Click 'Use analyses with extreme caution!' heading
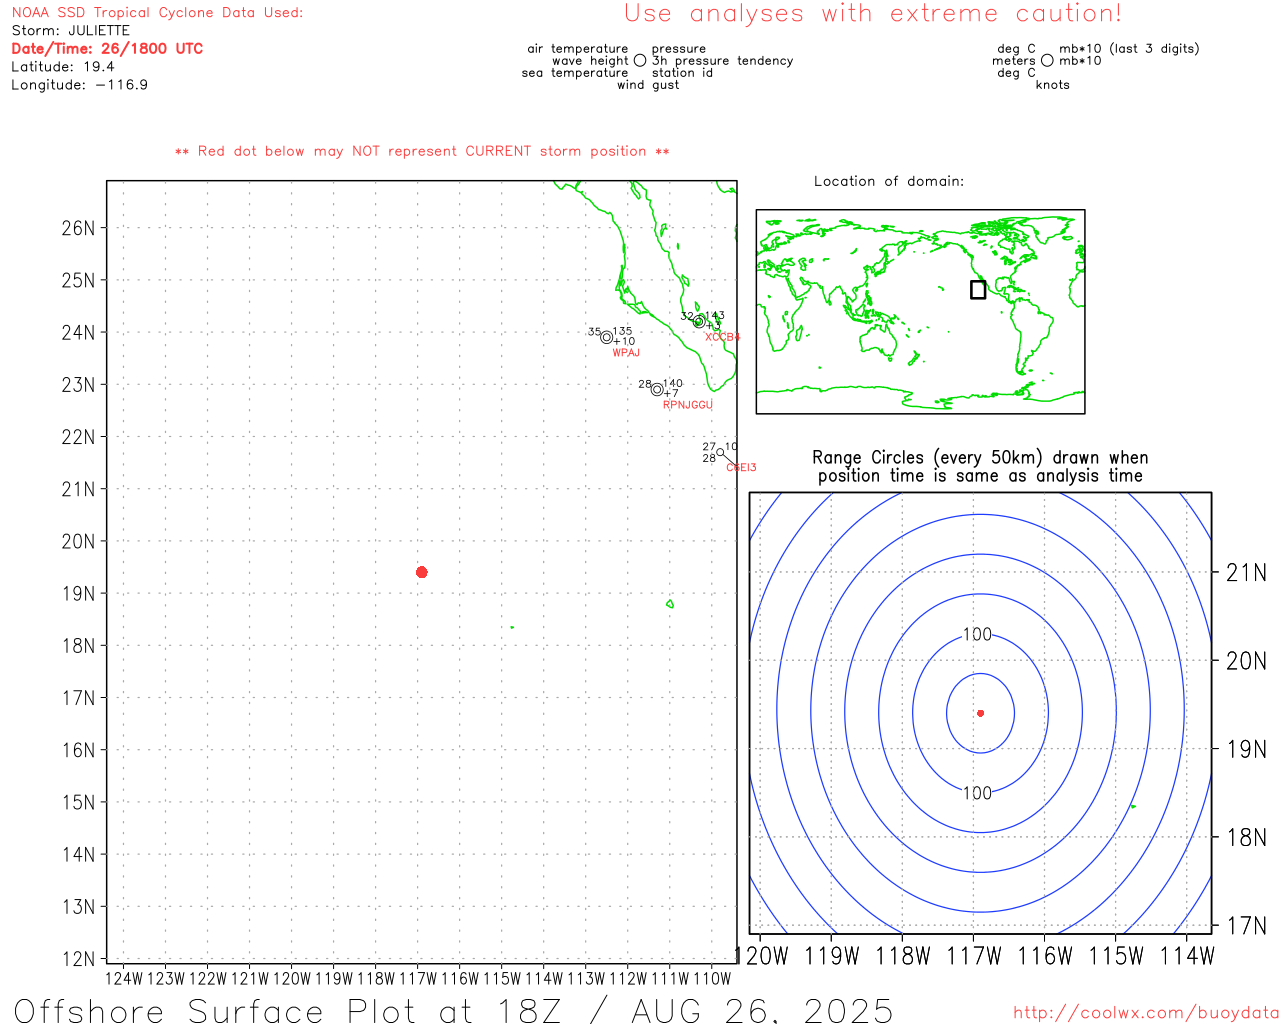This screenshot has height=1024, width=1280. pyautogui.click(x=873, y=13)
